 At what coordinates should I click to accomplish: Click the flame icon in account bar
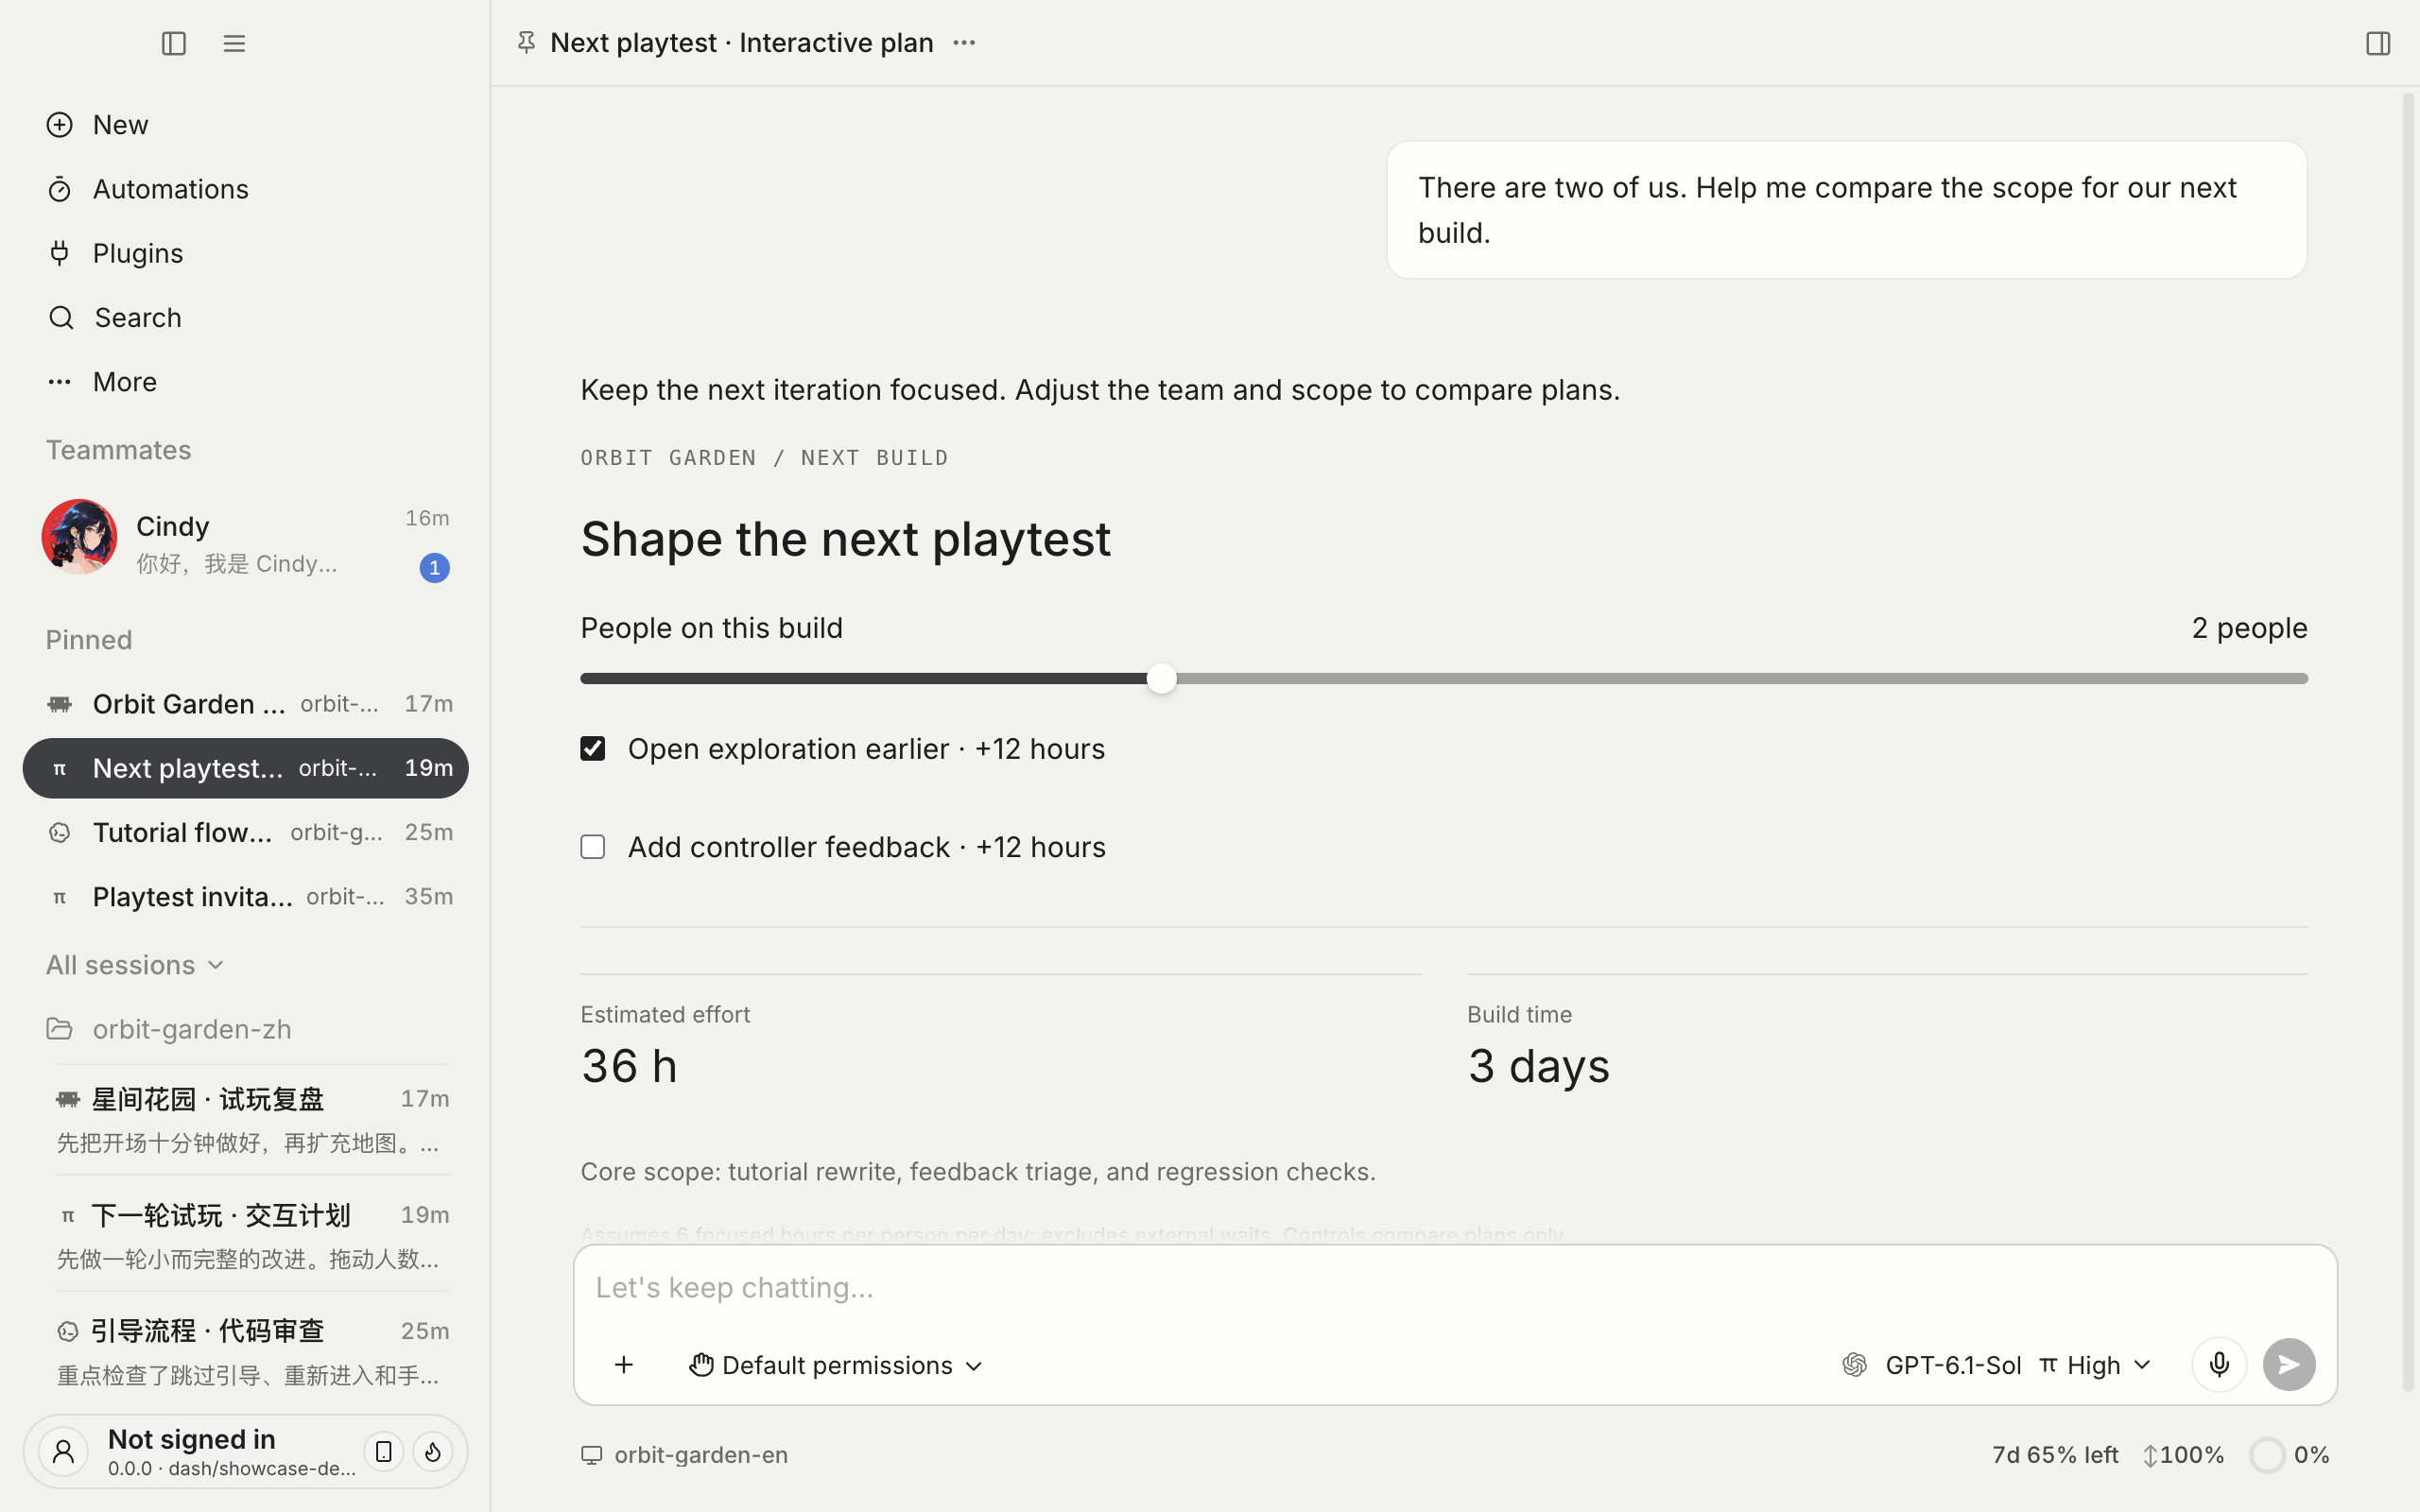(x=433, y=1452)
